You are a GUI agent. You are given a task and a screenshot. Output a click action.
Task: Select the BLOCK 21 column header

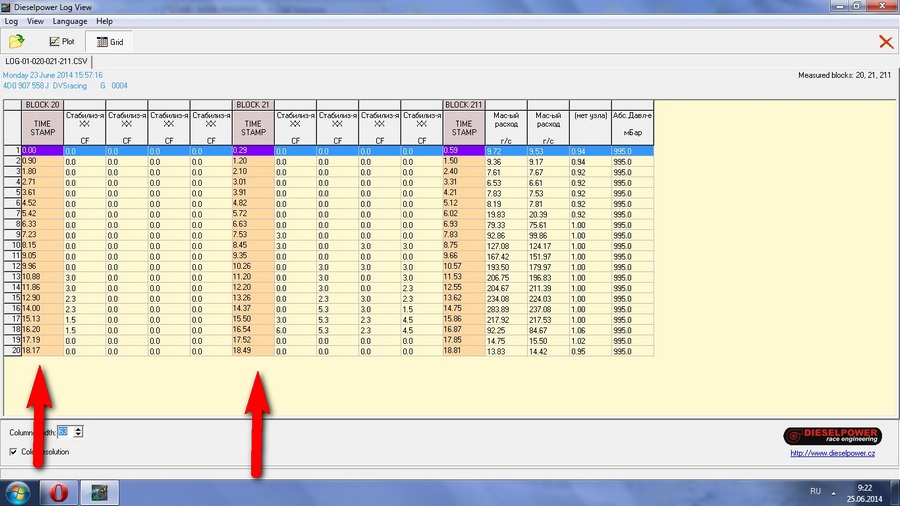pyautogui.click(x=253, y=104)
